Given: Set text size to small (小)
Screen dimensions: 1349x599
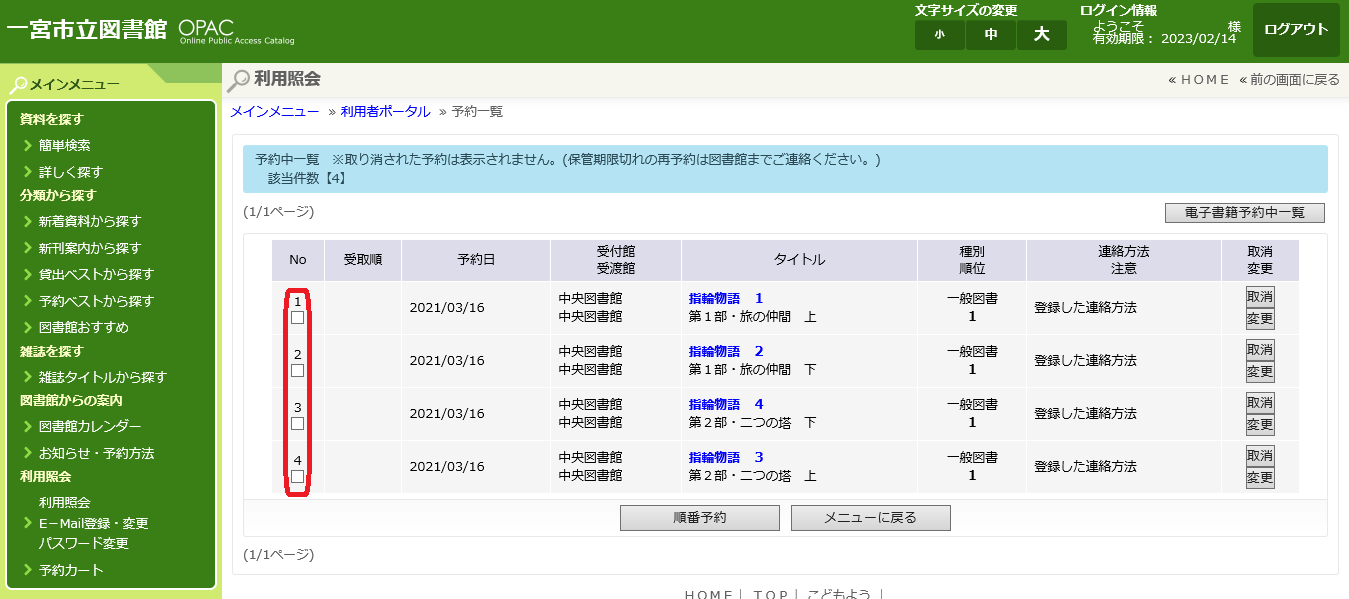Looking at the screenshot, I should pos(939,35).
